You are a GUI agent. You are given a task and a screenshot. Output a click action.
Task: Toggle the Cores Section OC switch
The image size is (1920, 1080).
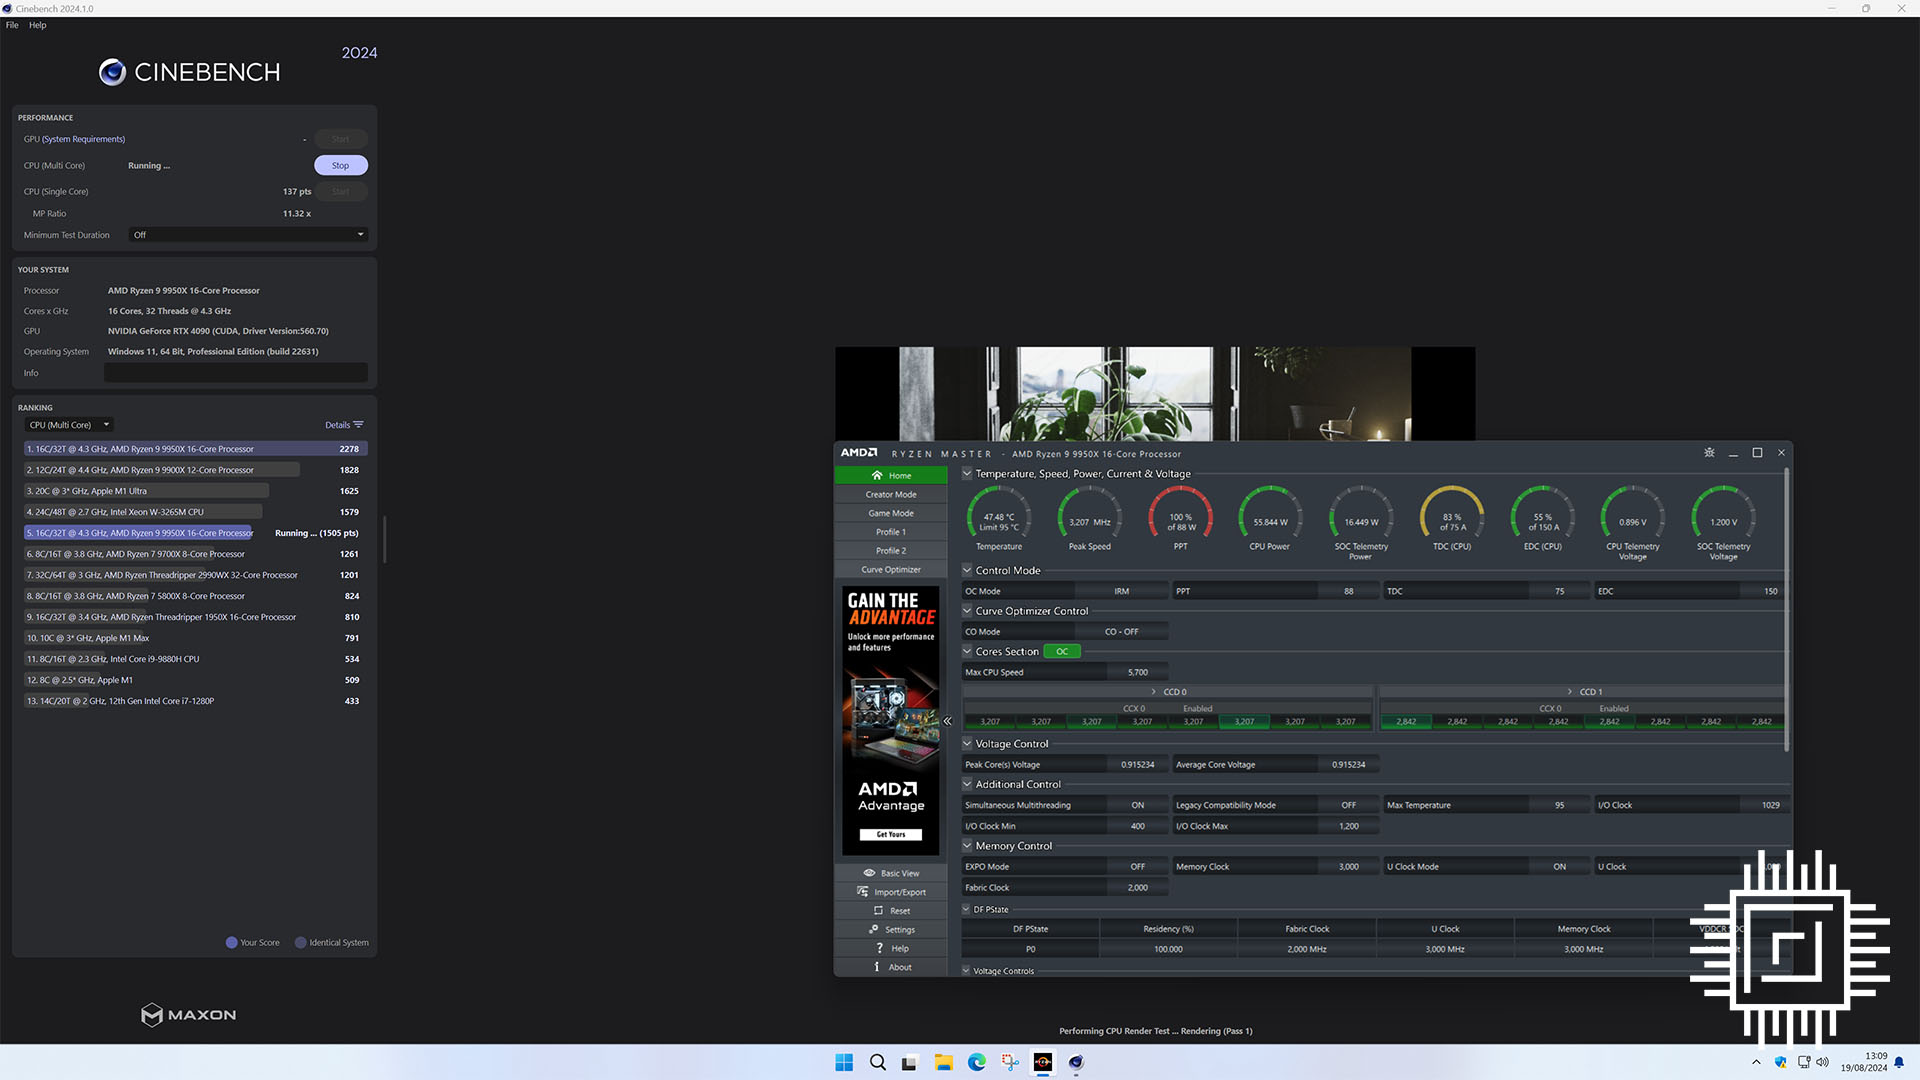pyautogui.click(x=1062, y=652)
